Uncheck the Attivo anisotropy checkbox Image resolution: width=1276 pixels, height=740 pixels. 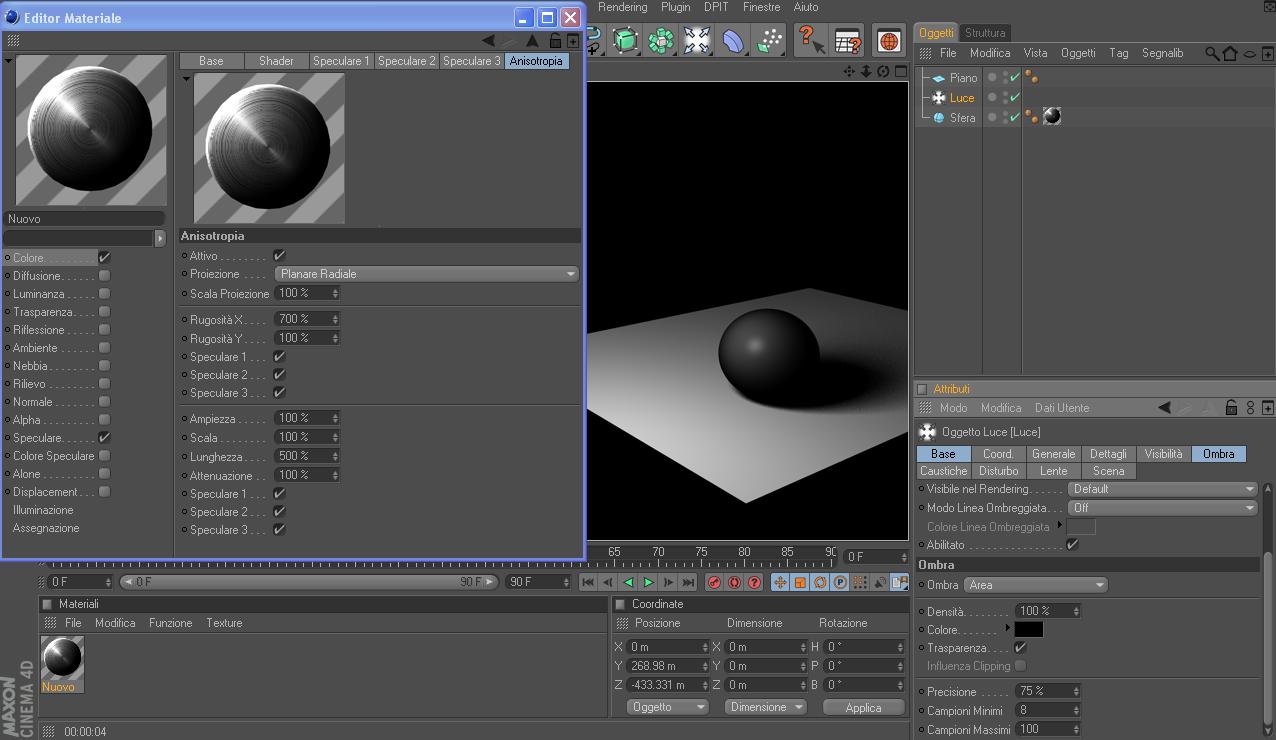[x=279, y=256]
